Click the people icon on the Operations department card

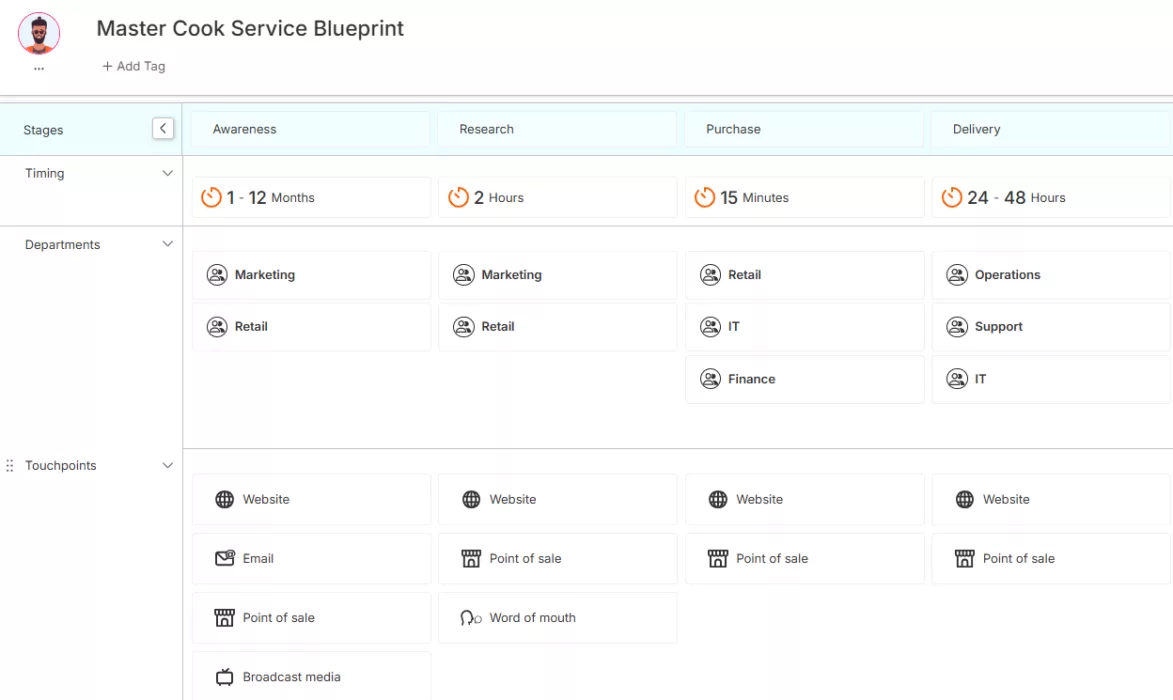(957, 274)
